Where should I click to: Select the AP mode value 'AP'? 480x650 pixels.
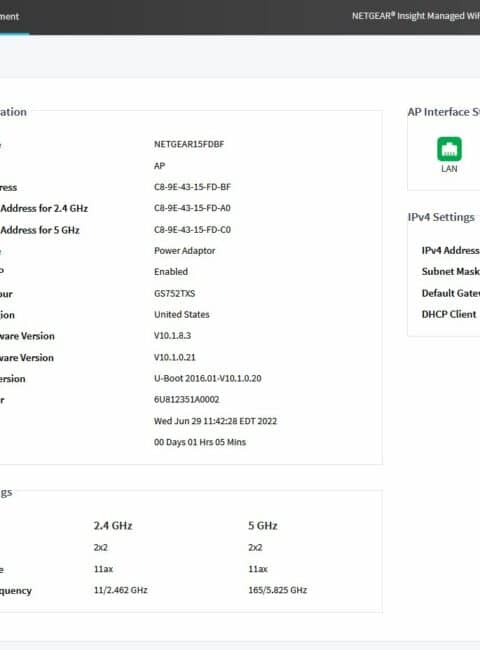(x=160, y=166)
